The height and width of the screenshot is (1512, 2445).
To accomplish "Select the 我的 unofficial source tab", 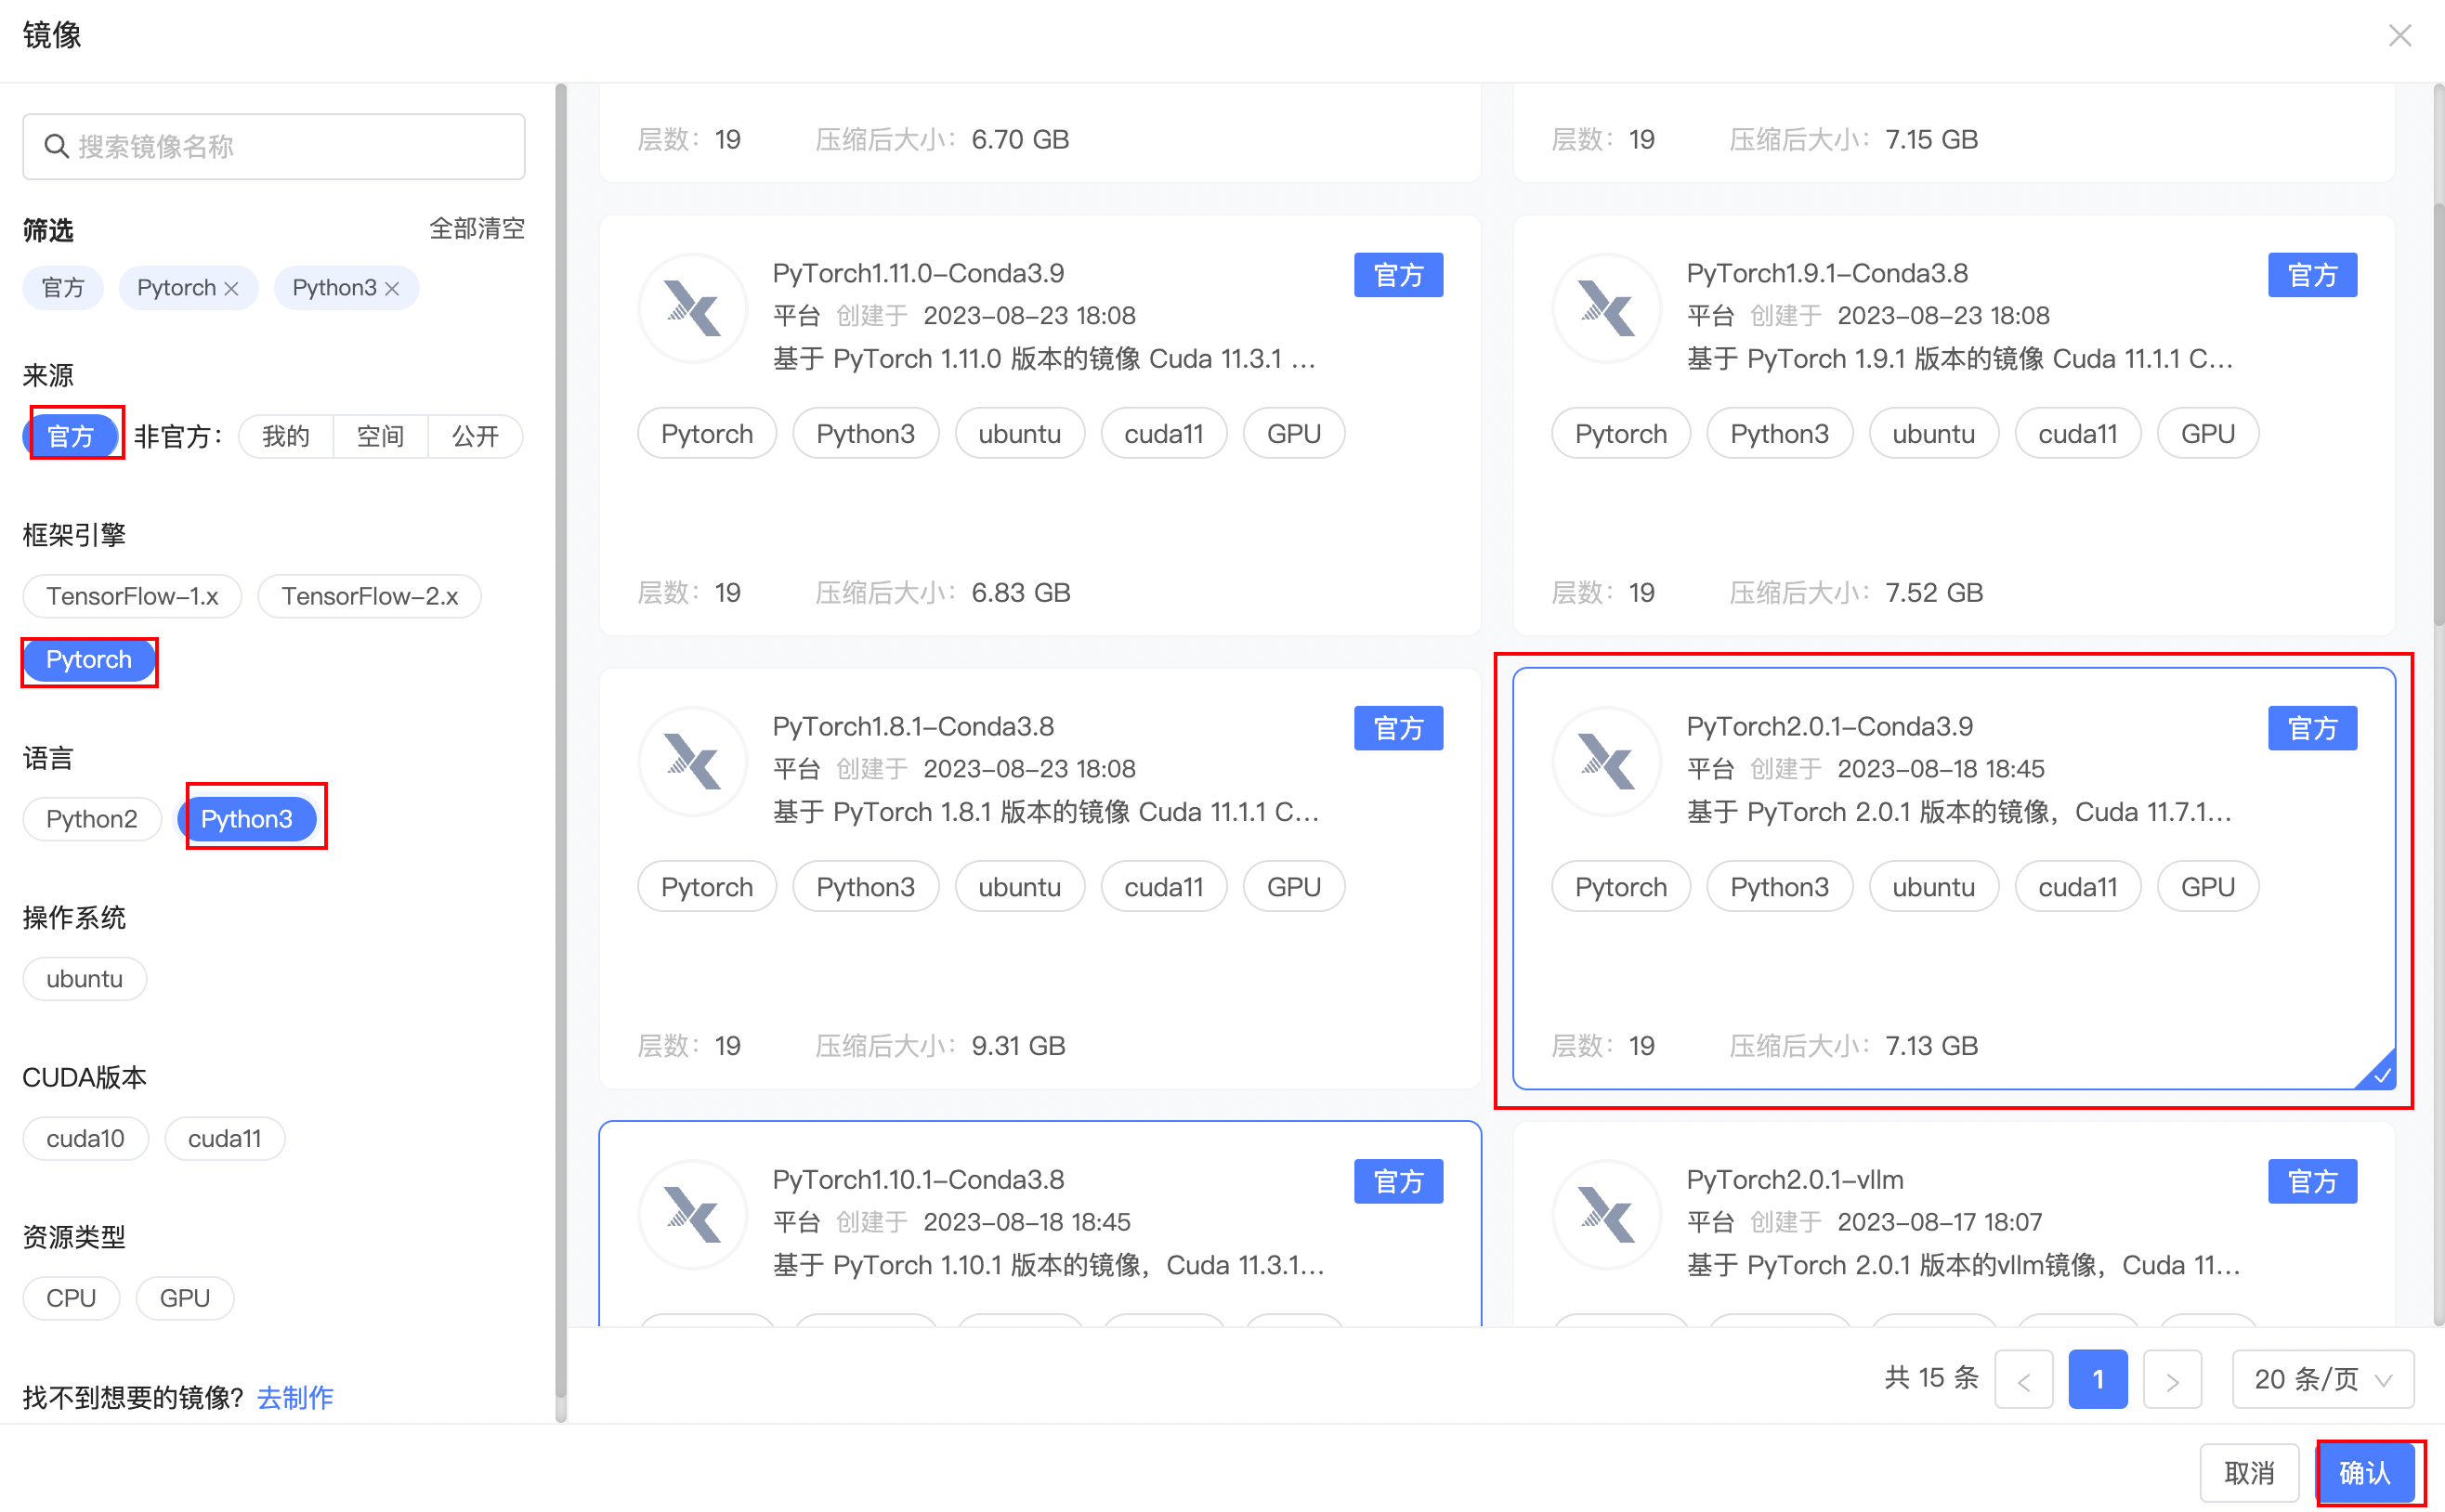I will [285, 436].
